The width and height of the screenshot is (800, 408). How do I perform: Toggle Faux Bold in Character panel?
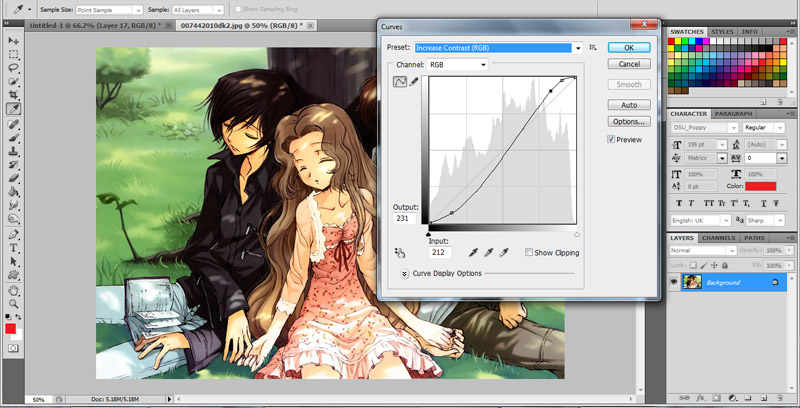point(679,203)
